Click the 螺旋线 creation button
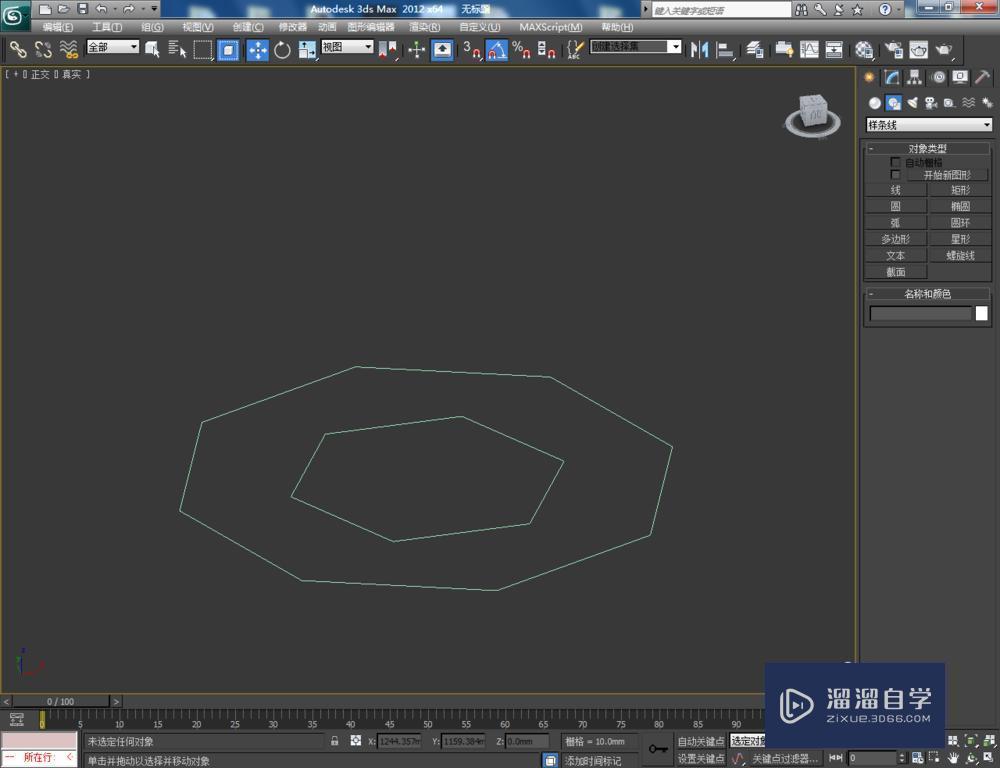 [960, 255]
